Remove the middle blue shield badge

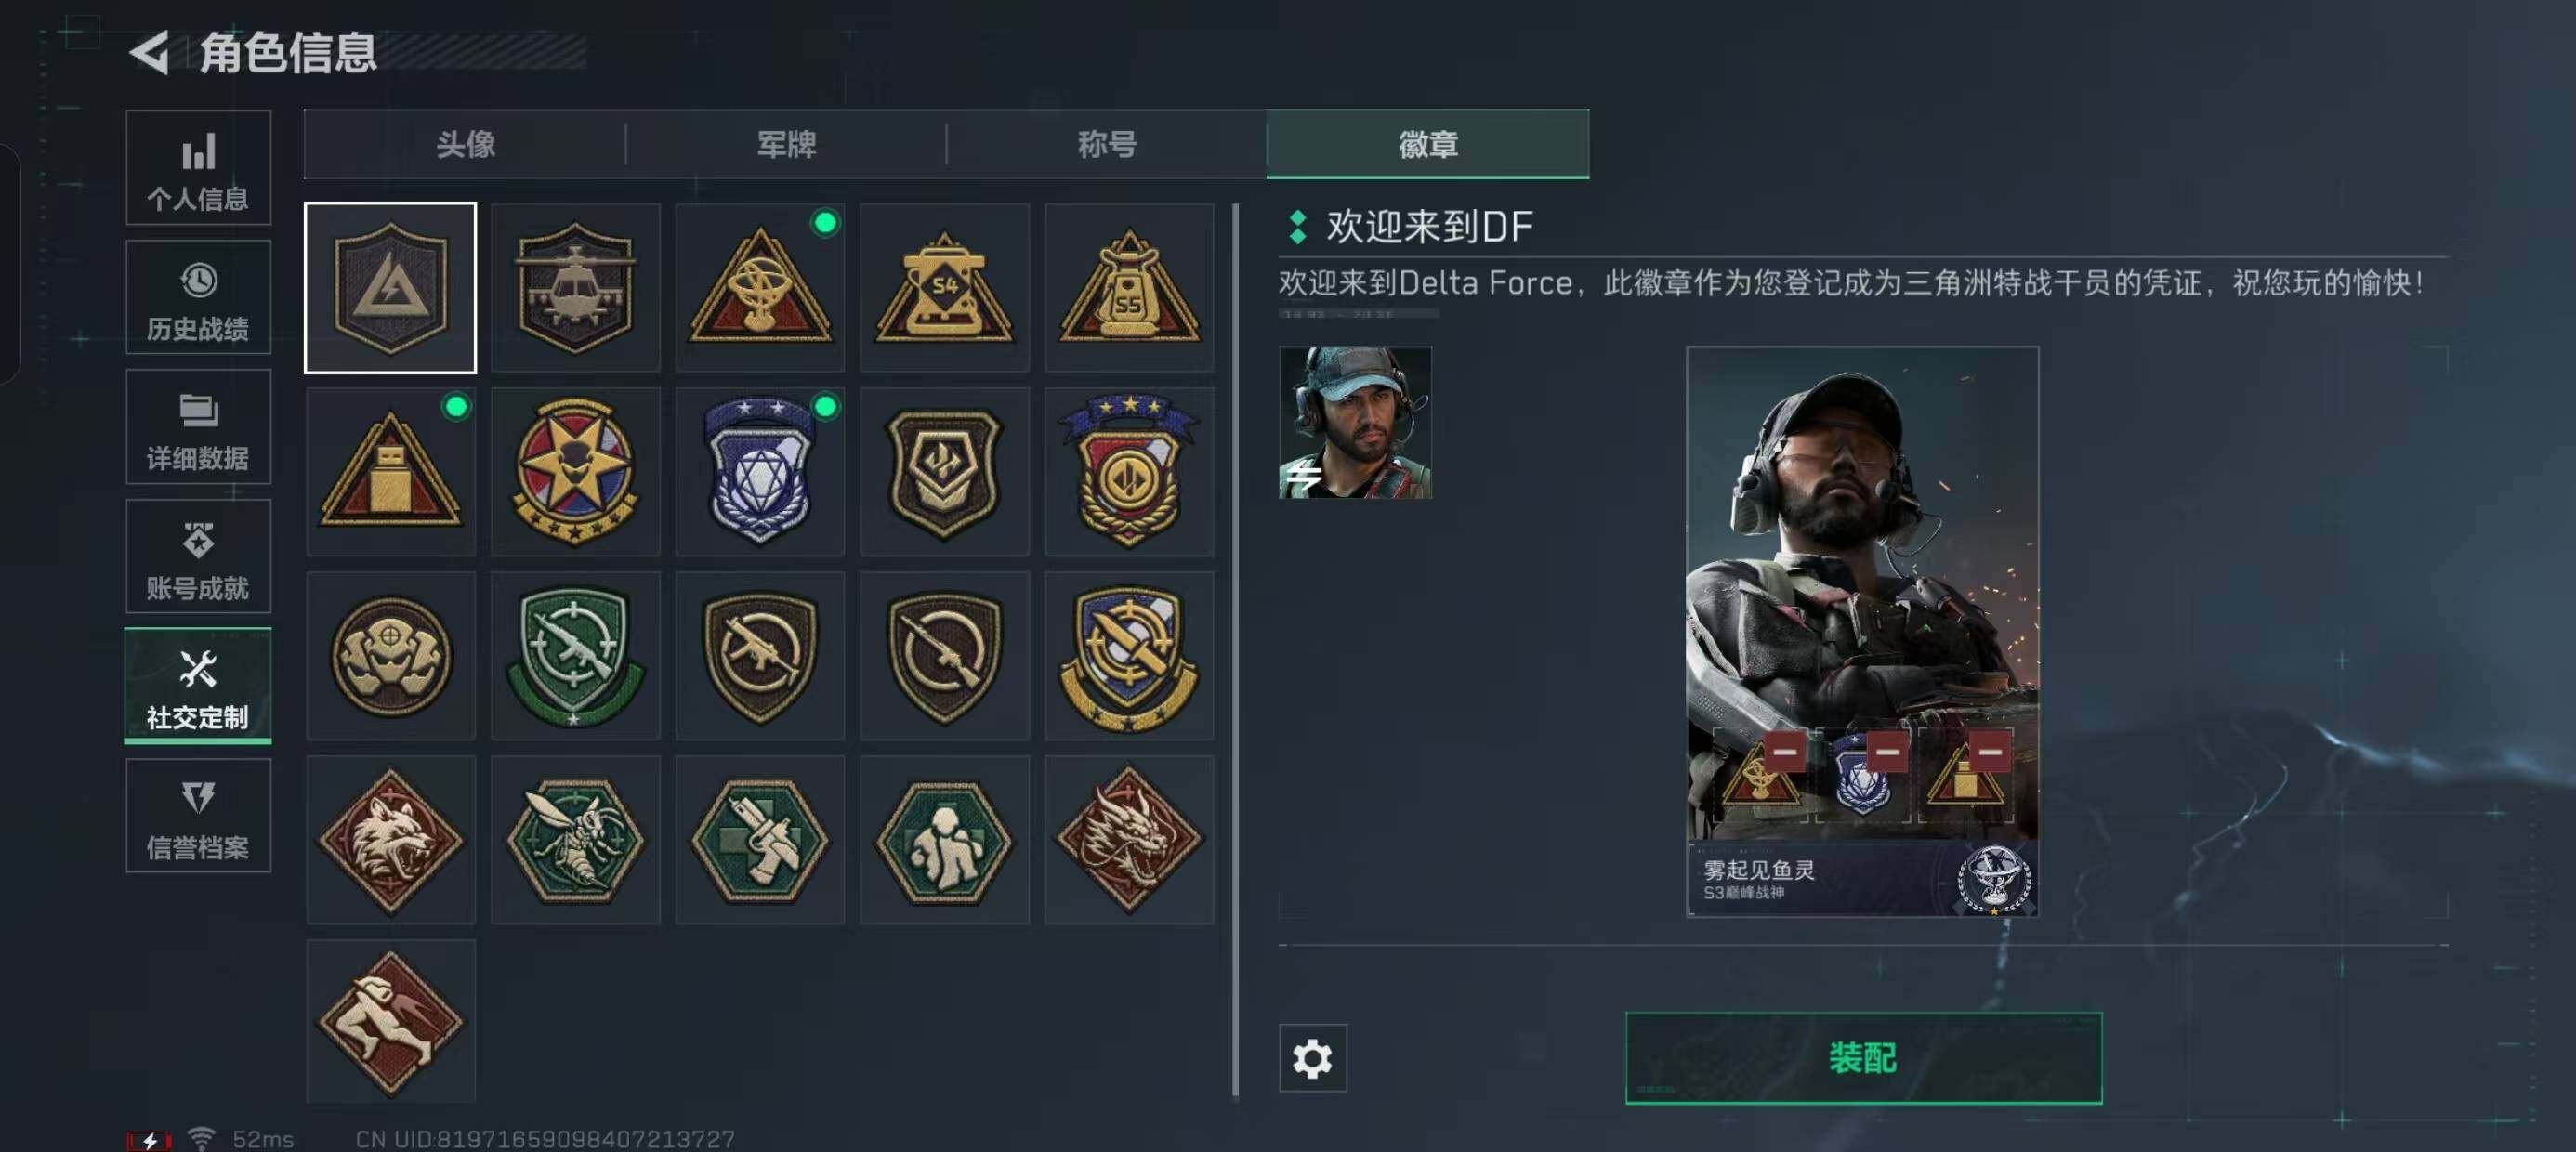[1887, 751]
